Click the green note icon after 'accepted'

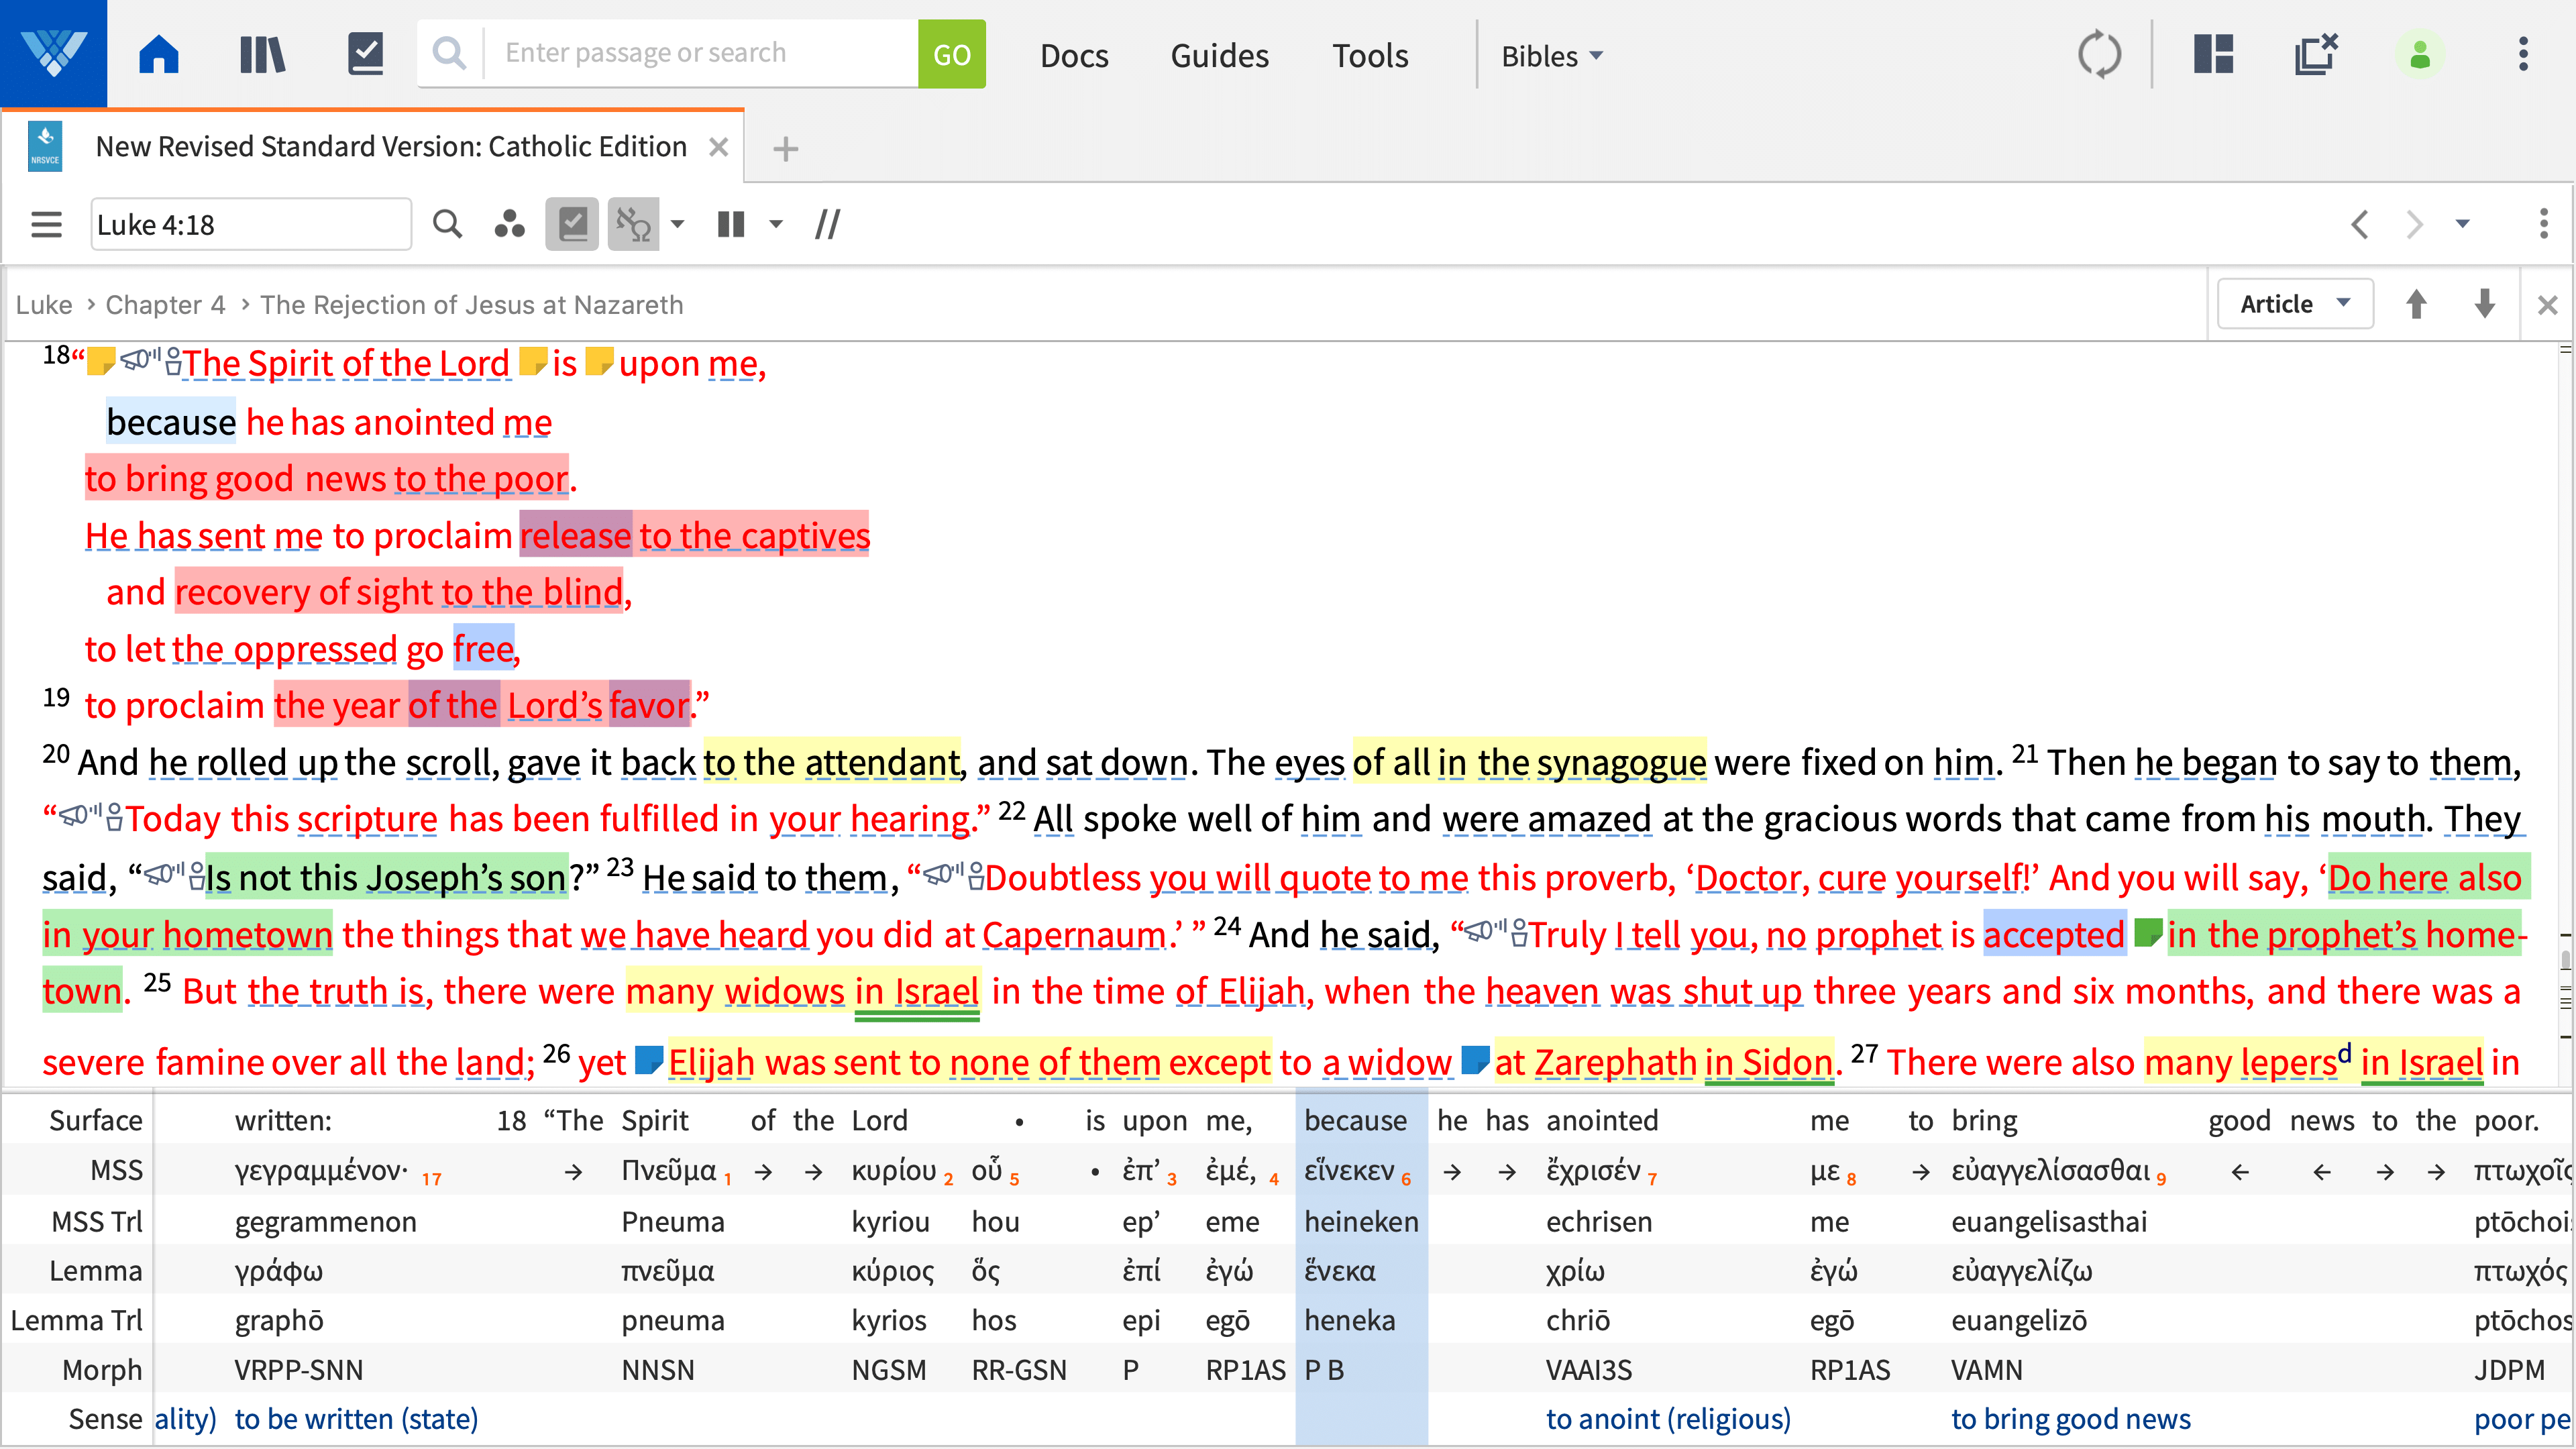pyautogui.click(x=2148, y=932)
